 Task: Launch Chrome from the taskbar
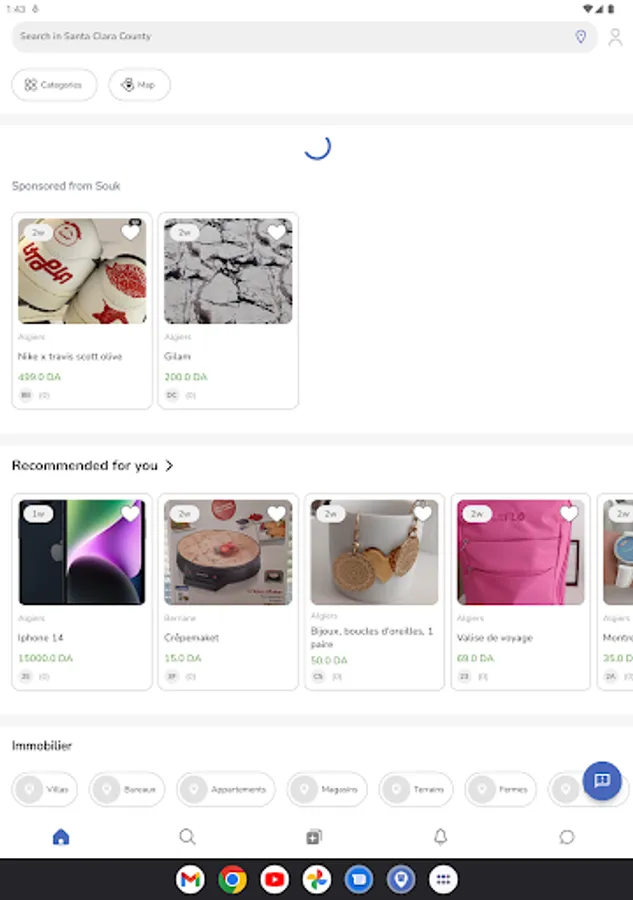coord(232,879)
